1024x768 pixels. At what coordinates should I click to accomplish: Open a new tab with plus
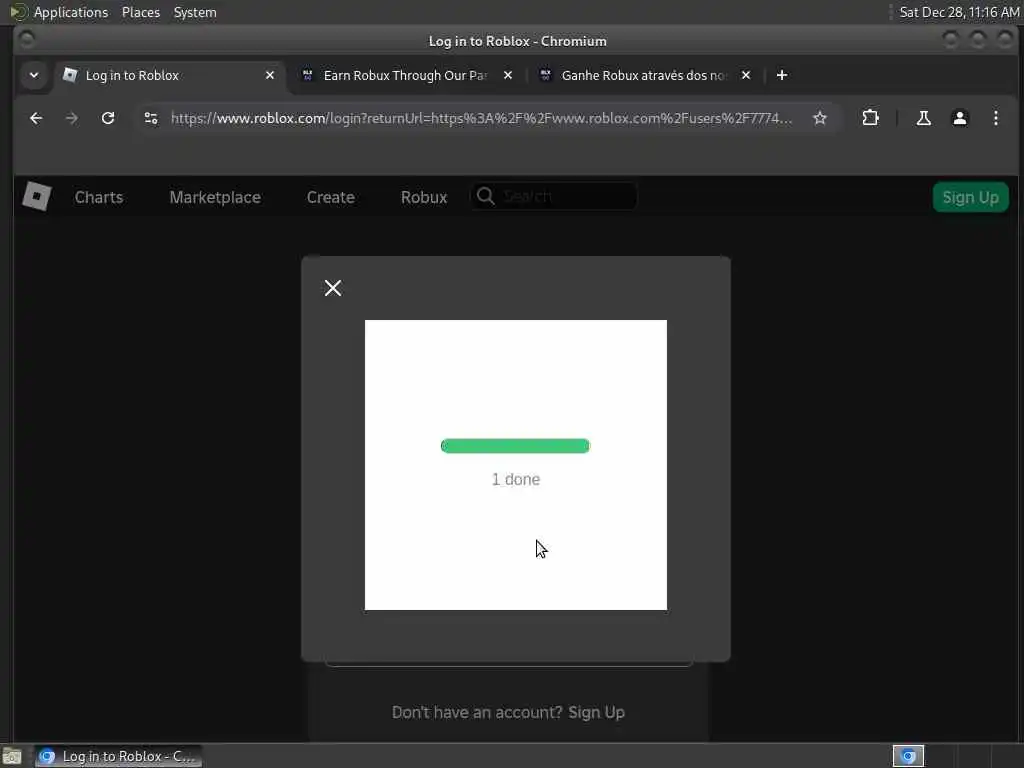pos(782,75)
